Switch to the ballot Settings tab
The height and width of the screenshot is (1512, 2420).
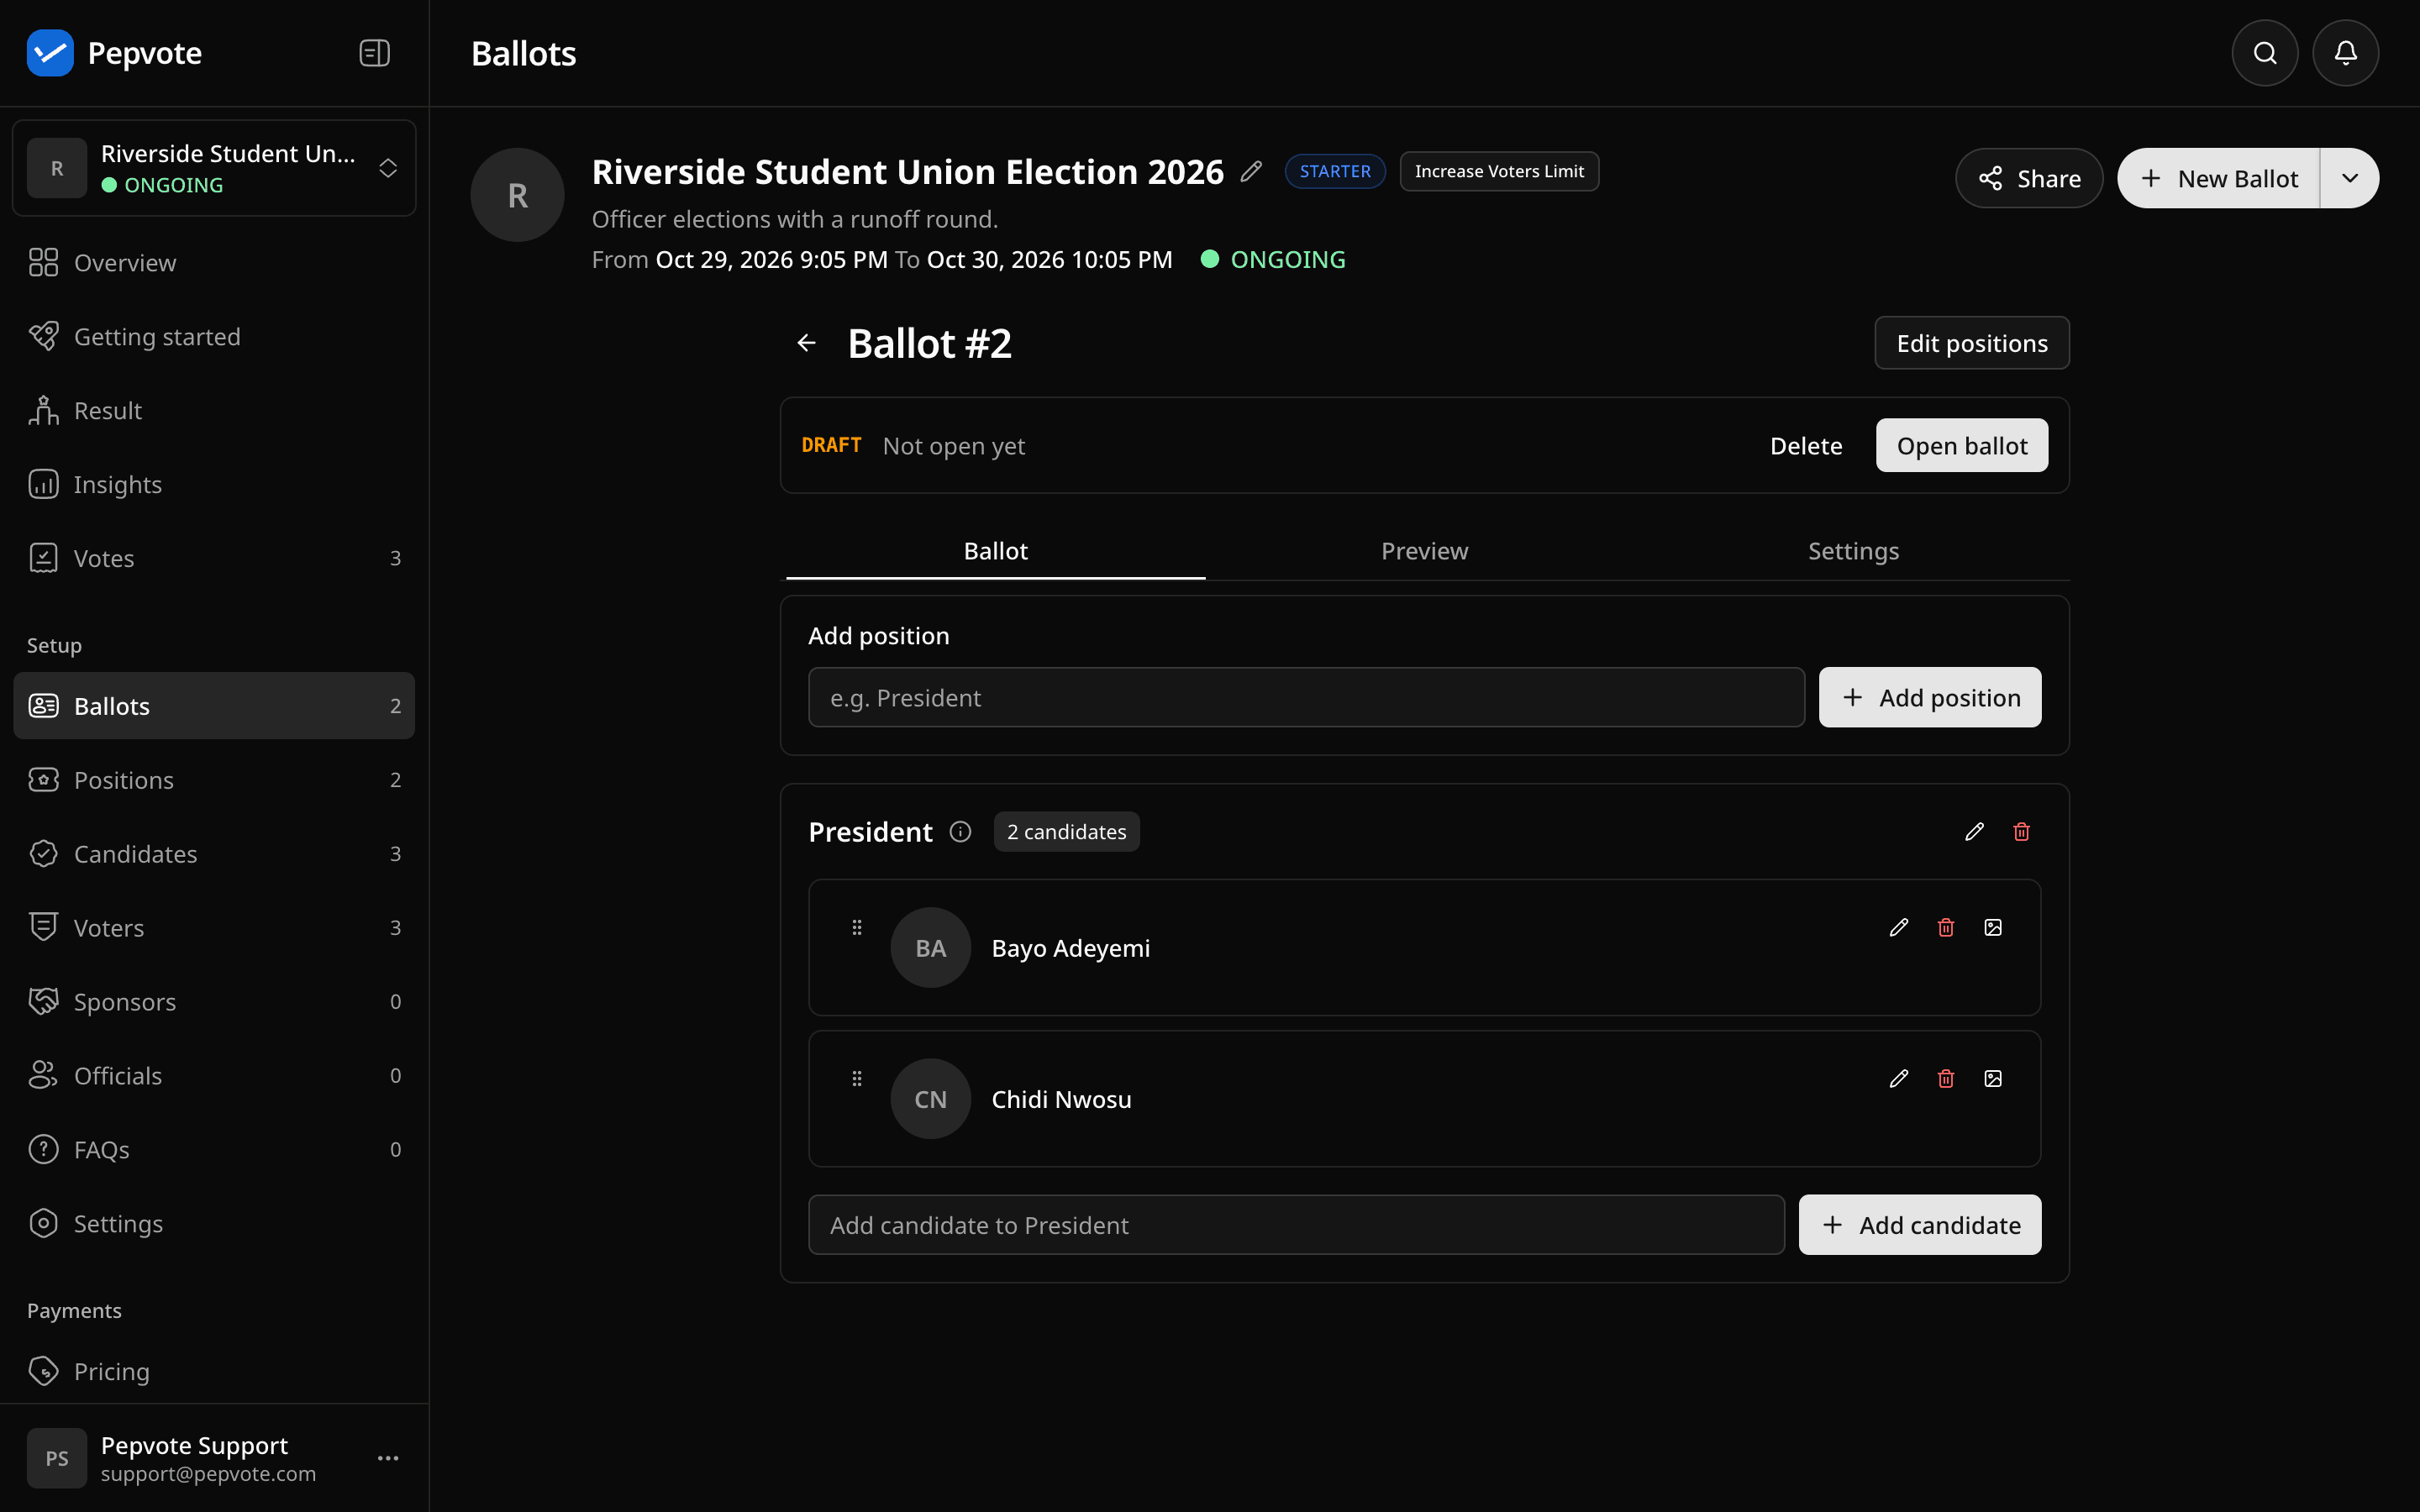click(1853, 551)
